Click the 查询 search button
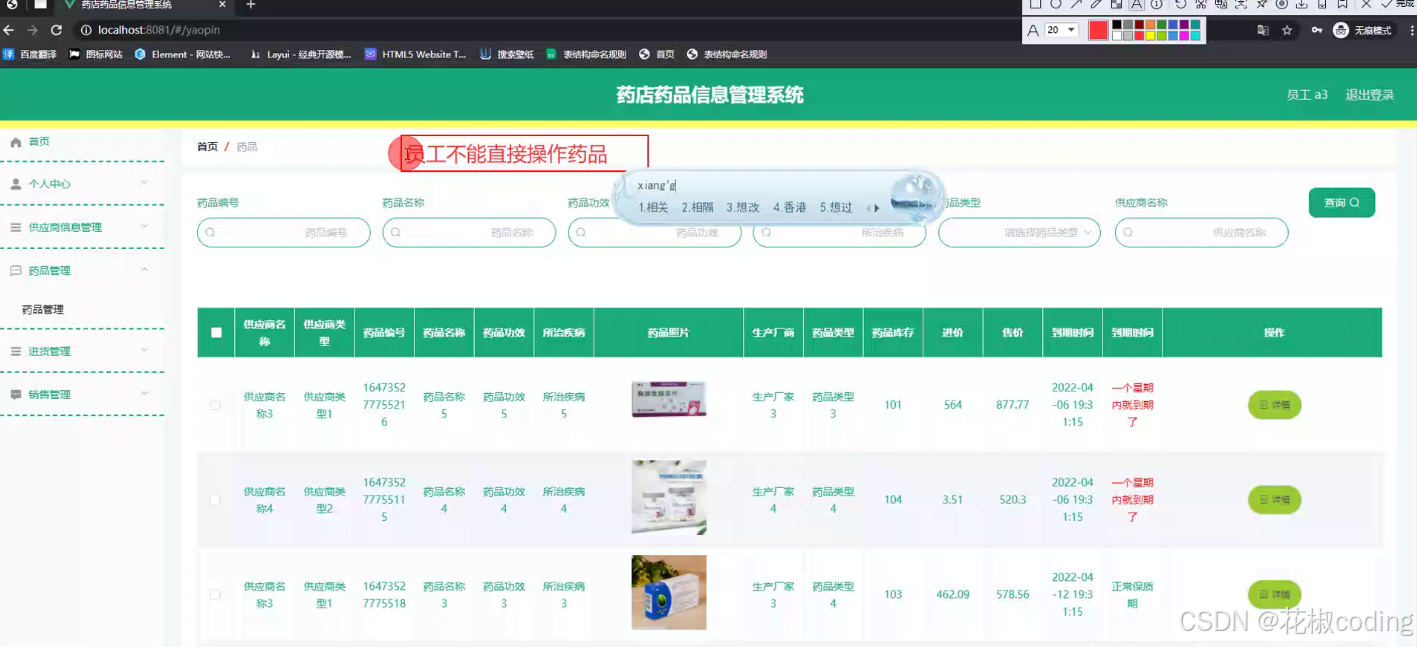Image resolution: width=1417 pixels, height=647 pixels. pos(1341,202)
